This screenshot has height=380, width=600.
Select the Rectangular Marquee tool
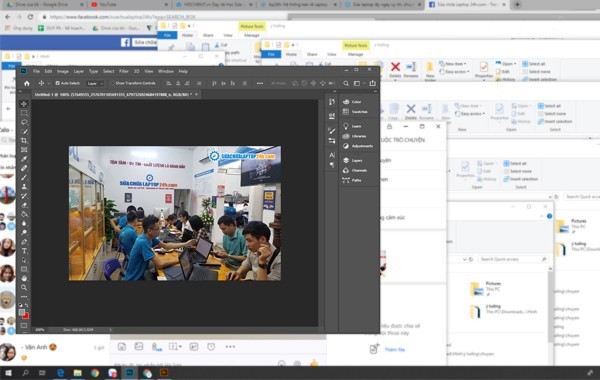24,113
